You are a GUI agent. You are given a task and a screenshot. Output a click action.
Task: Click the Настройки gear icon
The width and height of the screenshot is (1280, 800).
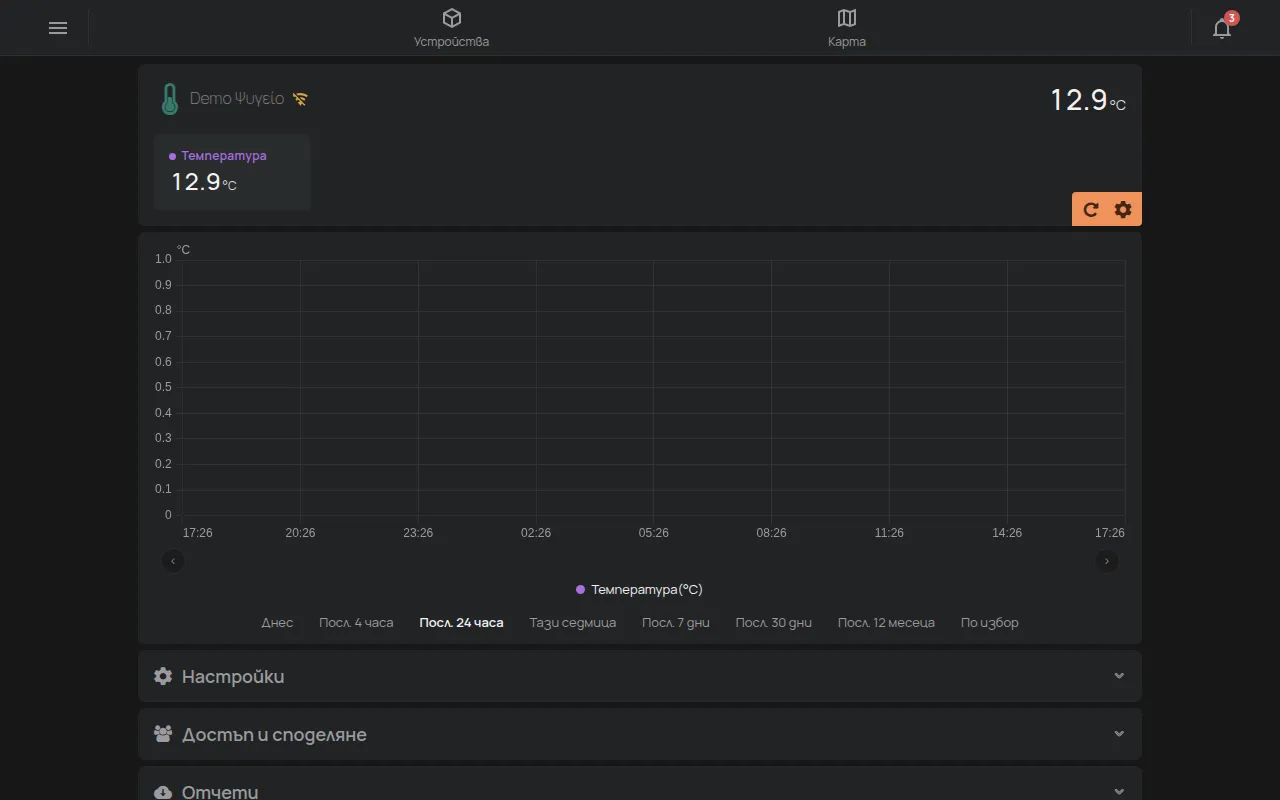(163, 676)
